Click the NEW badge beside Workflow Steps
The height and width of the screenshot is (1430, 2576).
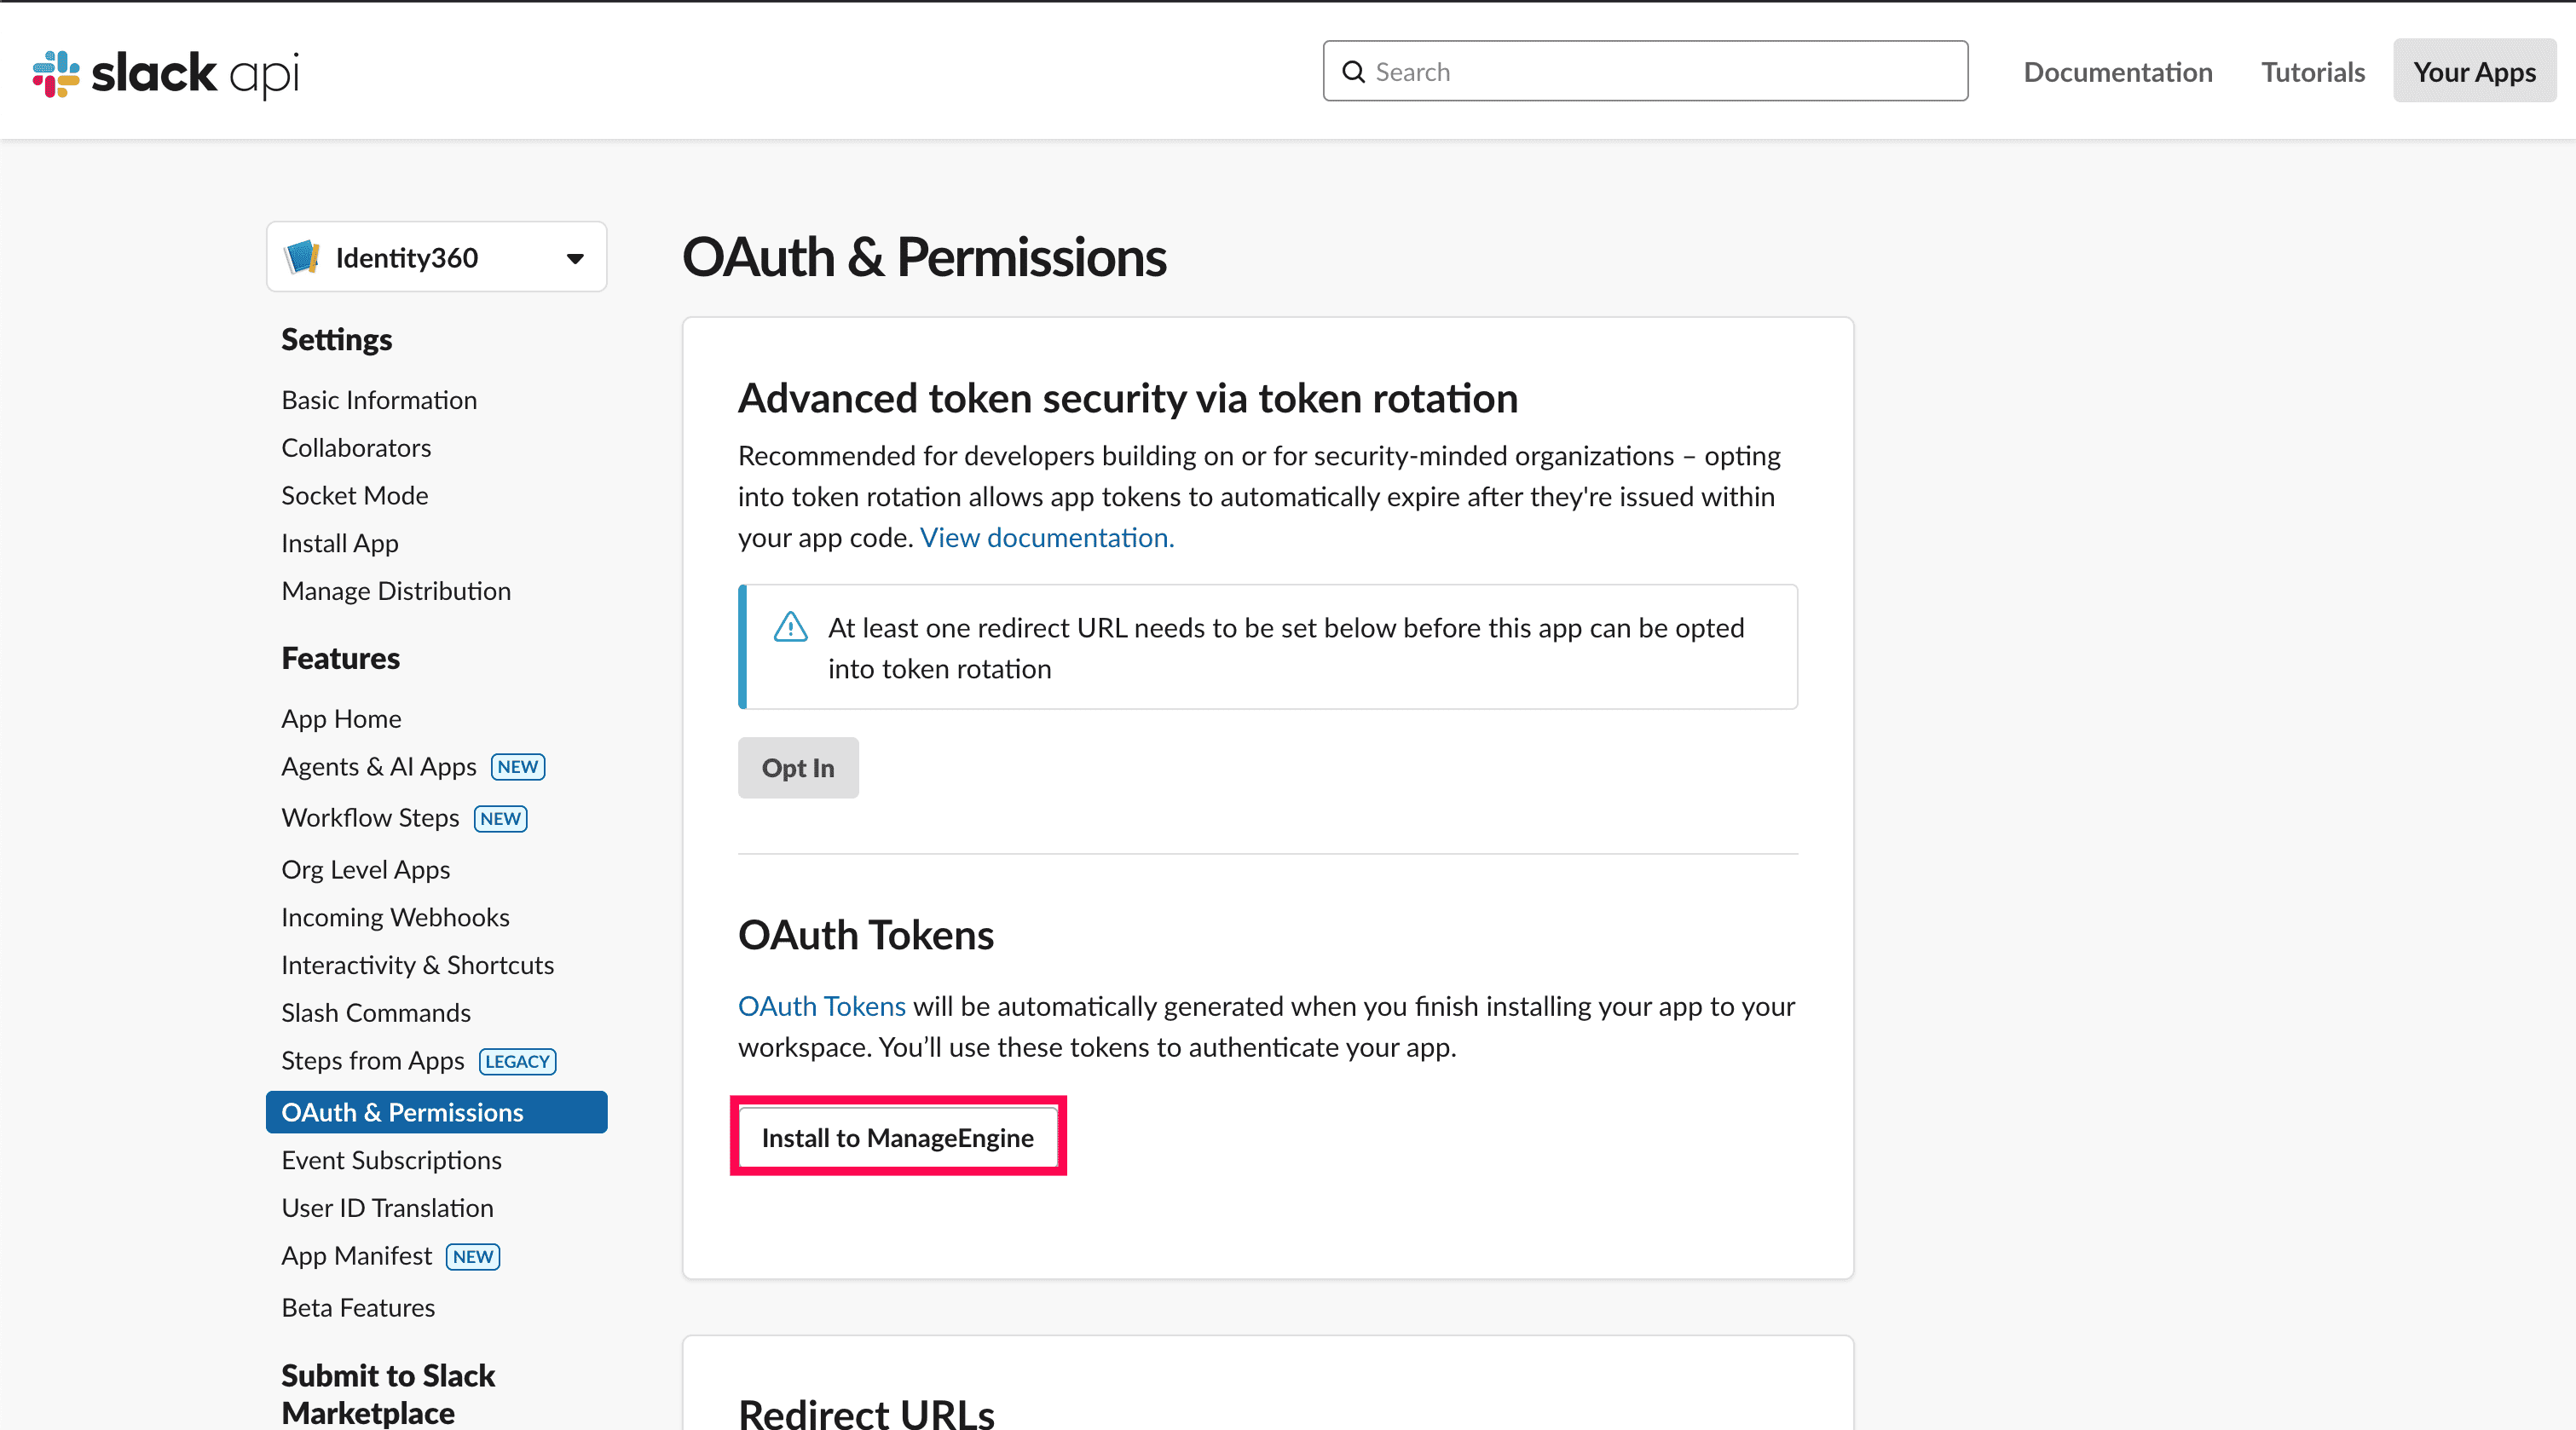pyautogui.click(x=500, y=819)
